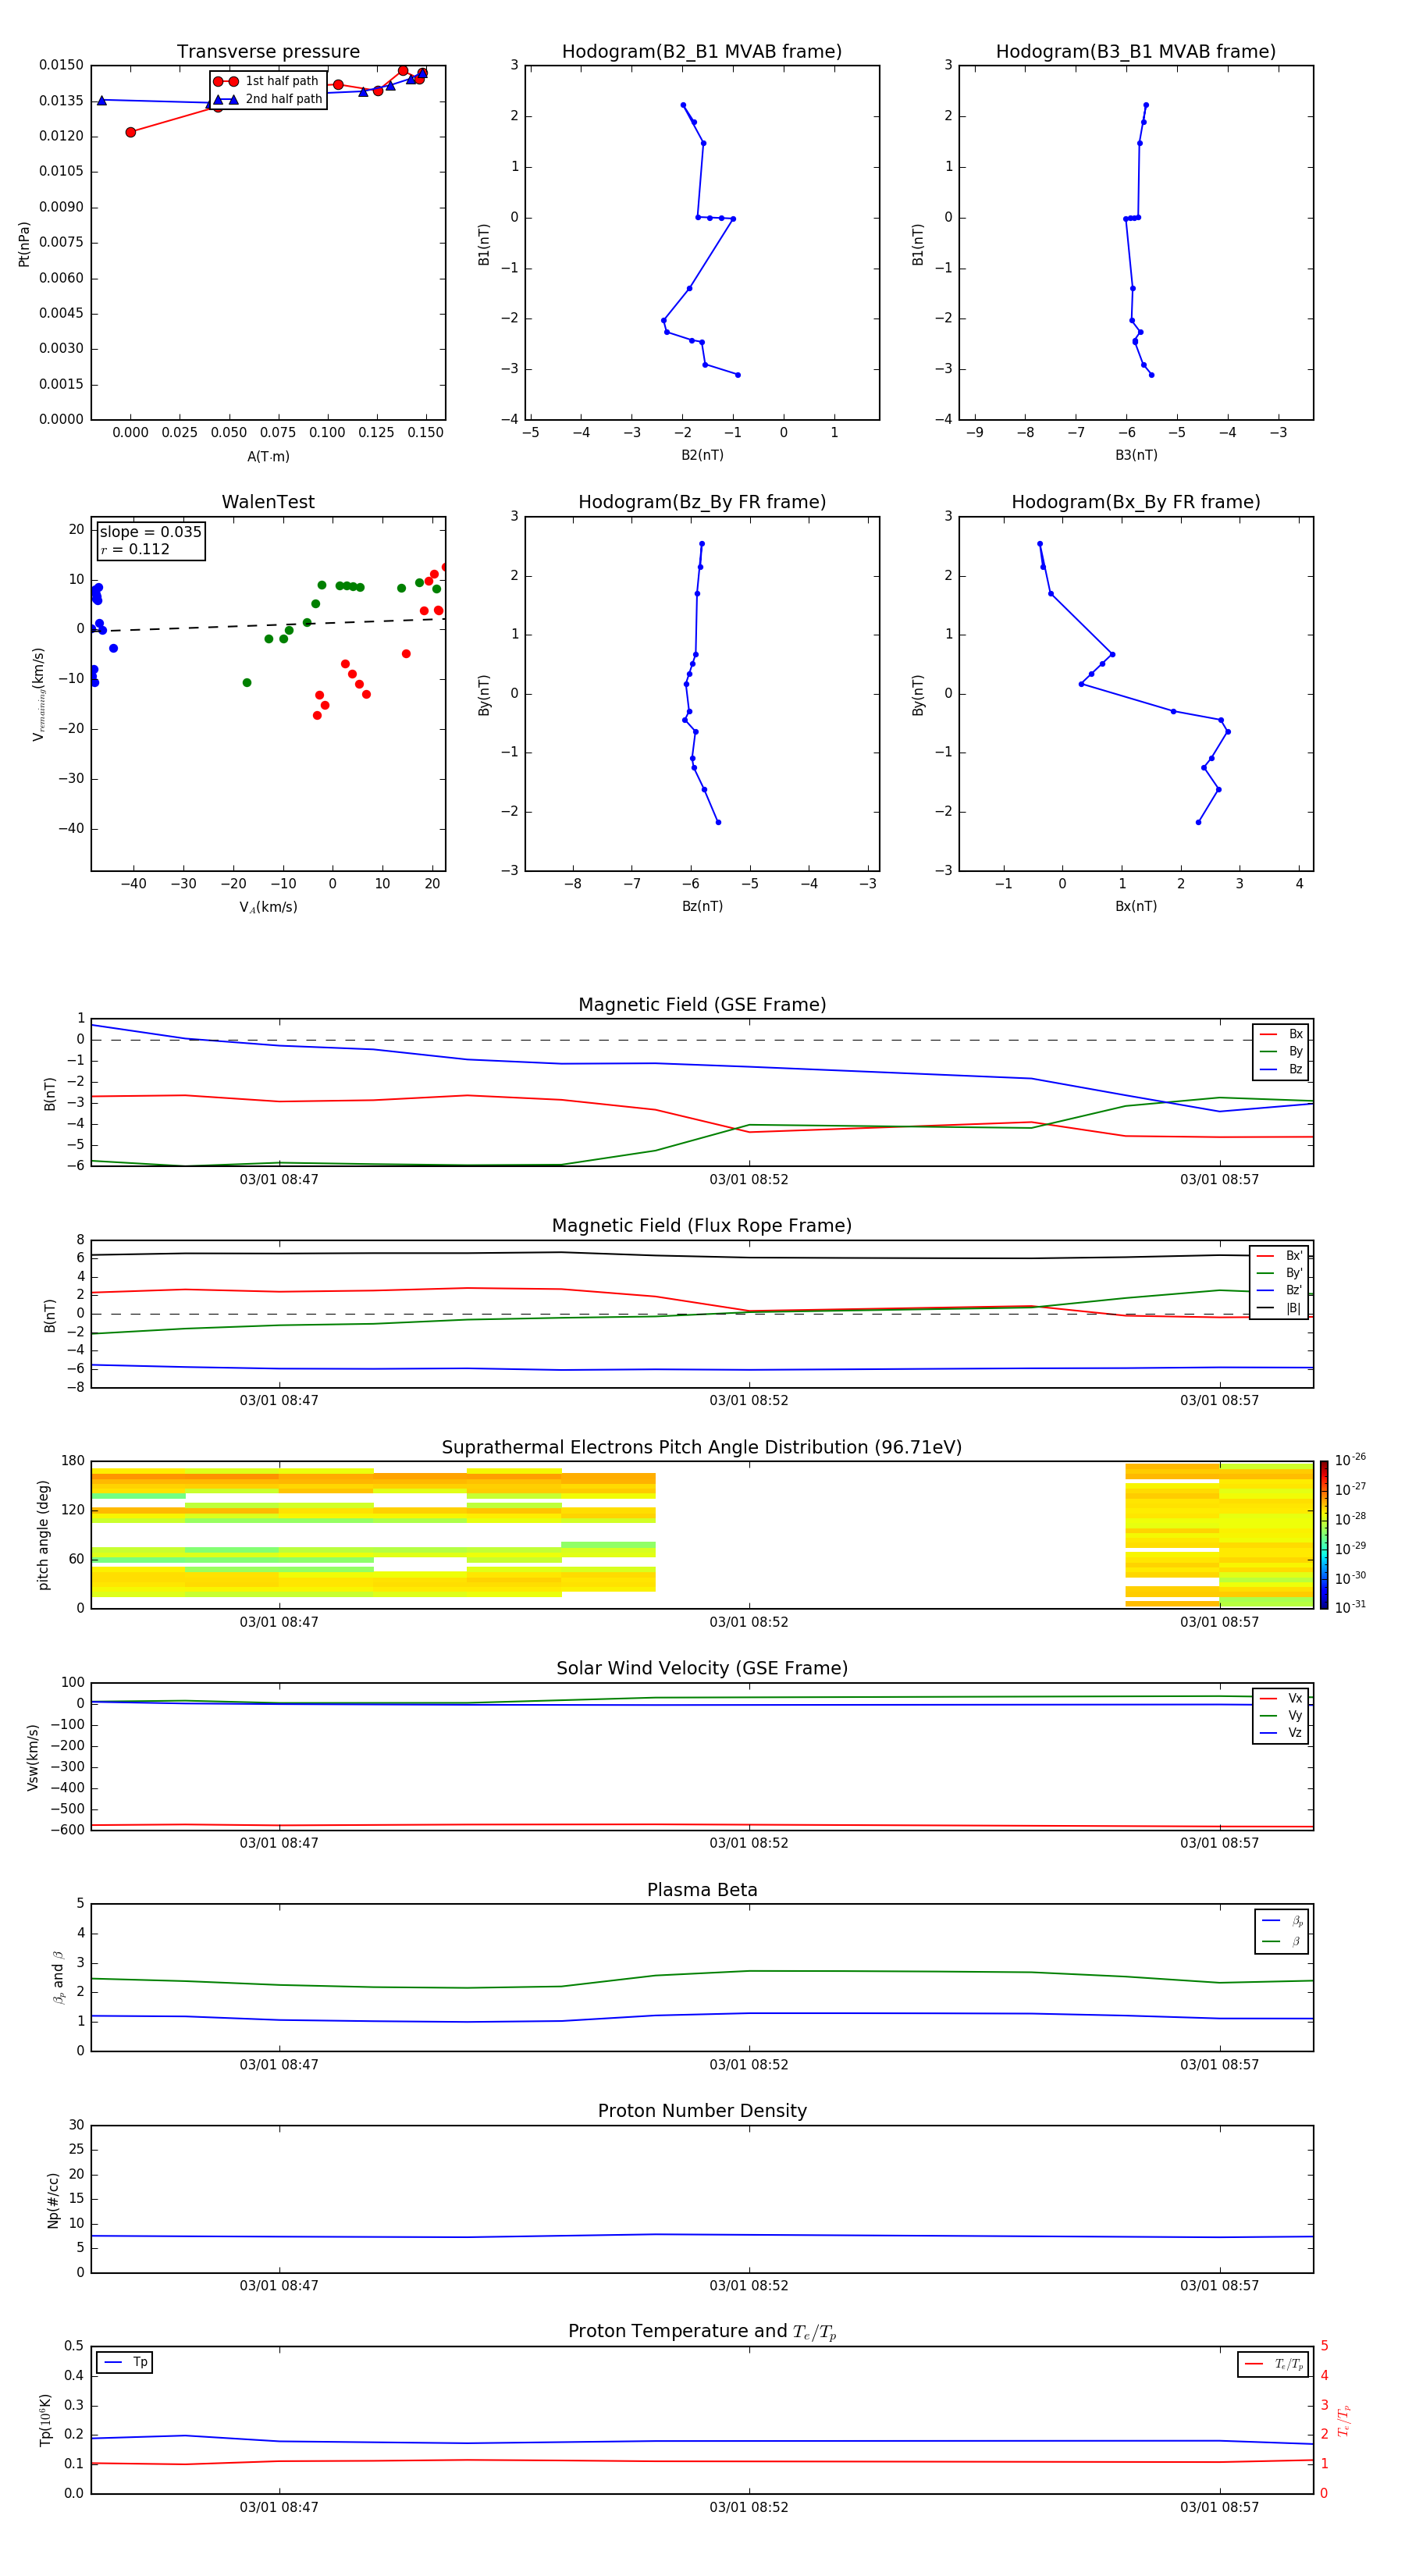Click 'Proton Number Density' title
The height and width of the screenshot is (2576, 1405).
click(702, 2111)
